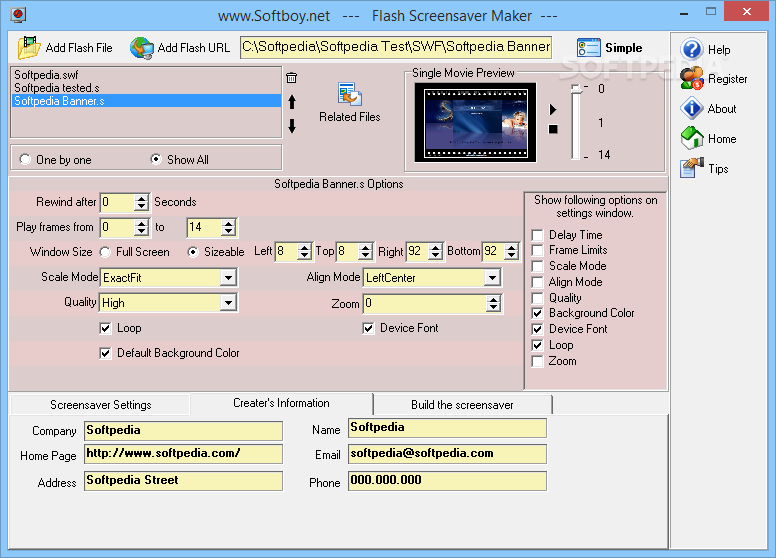Select Show All radio option
Image resolution: width=776 pixels, height=558 pixels.
click(156, 159)
